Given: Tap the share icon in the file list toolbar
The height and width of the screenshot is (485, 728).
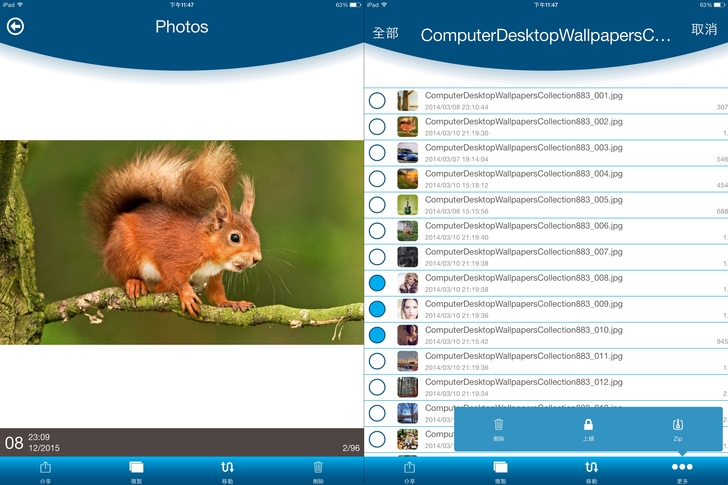Looking at the screenshot, I should [x=409, y=468].
